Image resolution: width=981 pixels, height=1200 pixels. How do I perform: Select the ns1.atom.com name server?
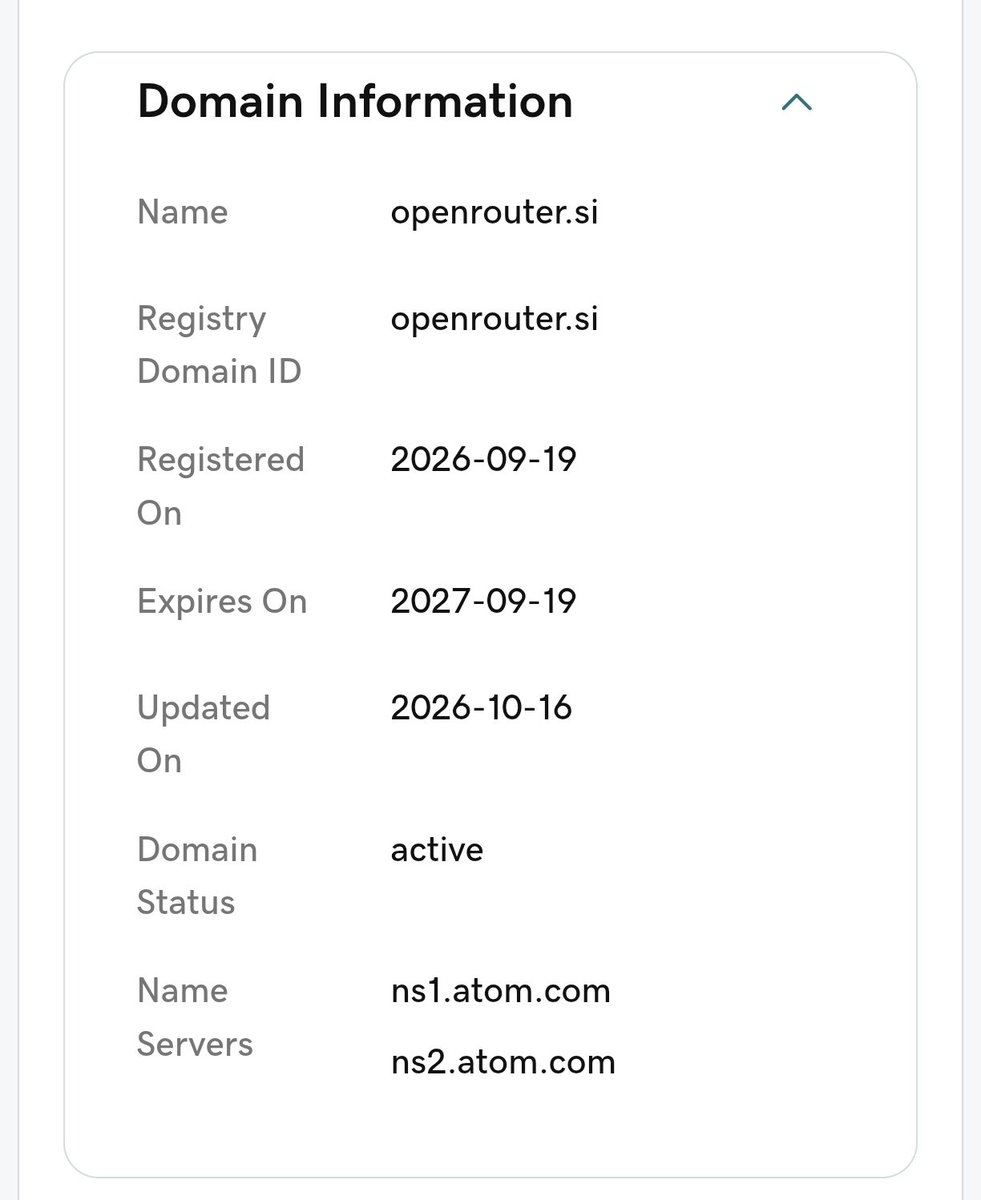point(500,991)
